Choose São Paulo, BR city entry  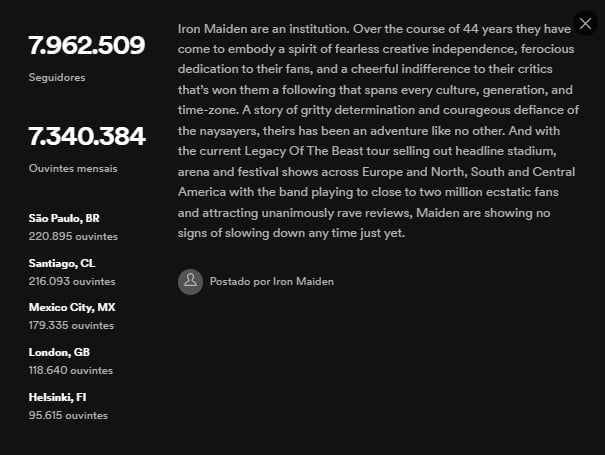tap(64, 218)
